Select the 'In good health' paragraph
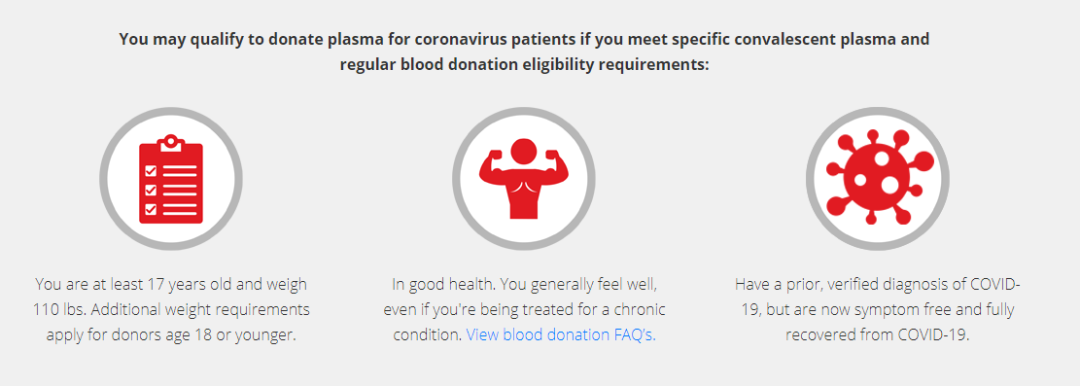The width and height of the screenshot is (1080, 386). (x=524, y=309)
